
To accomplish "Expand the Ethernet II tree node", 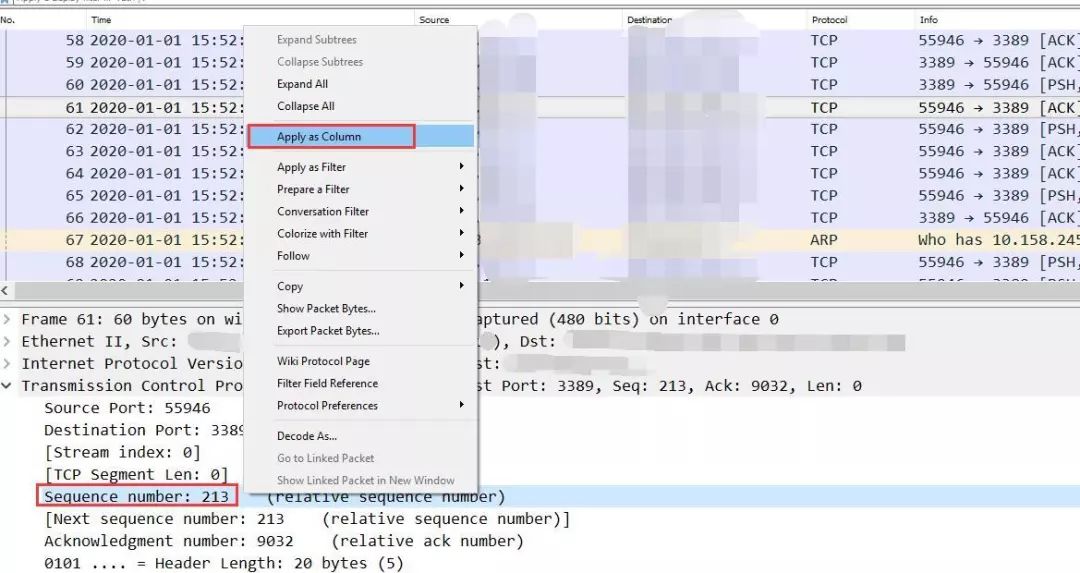I will tap(6, 341).
